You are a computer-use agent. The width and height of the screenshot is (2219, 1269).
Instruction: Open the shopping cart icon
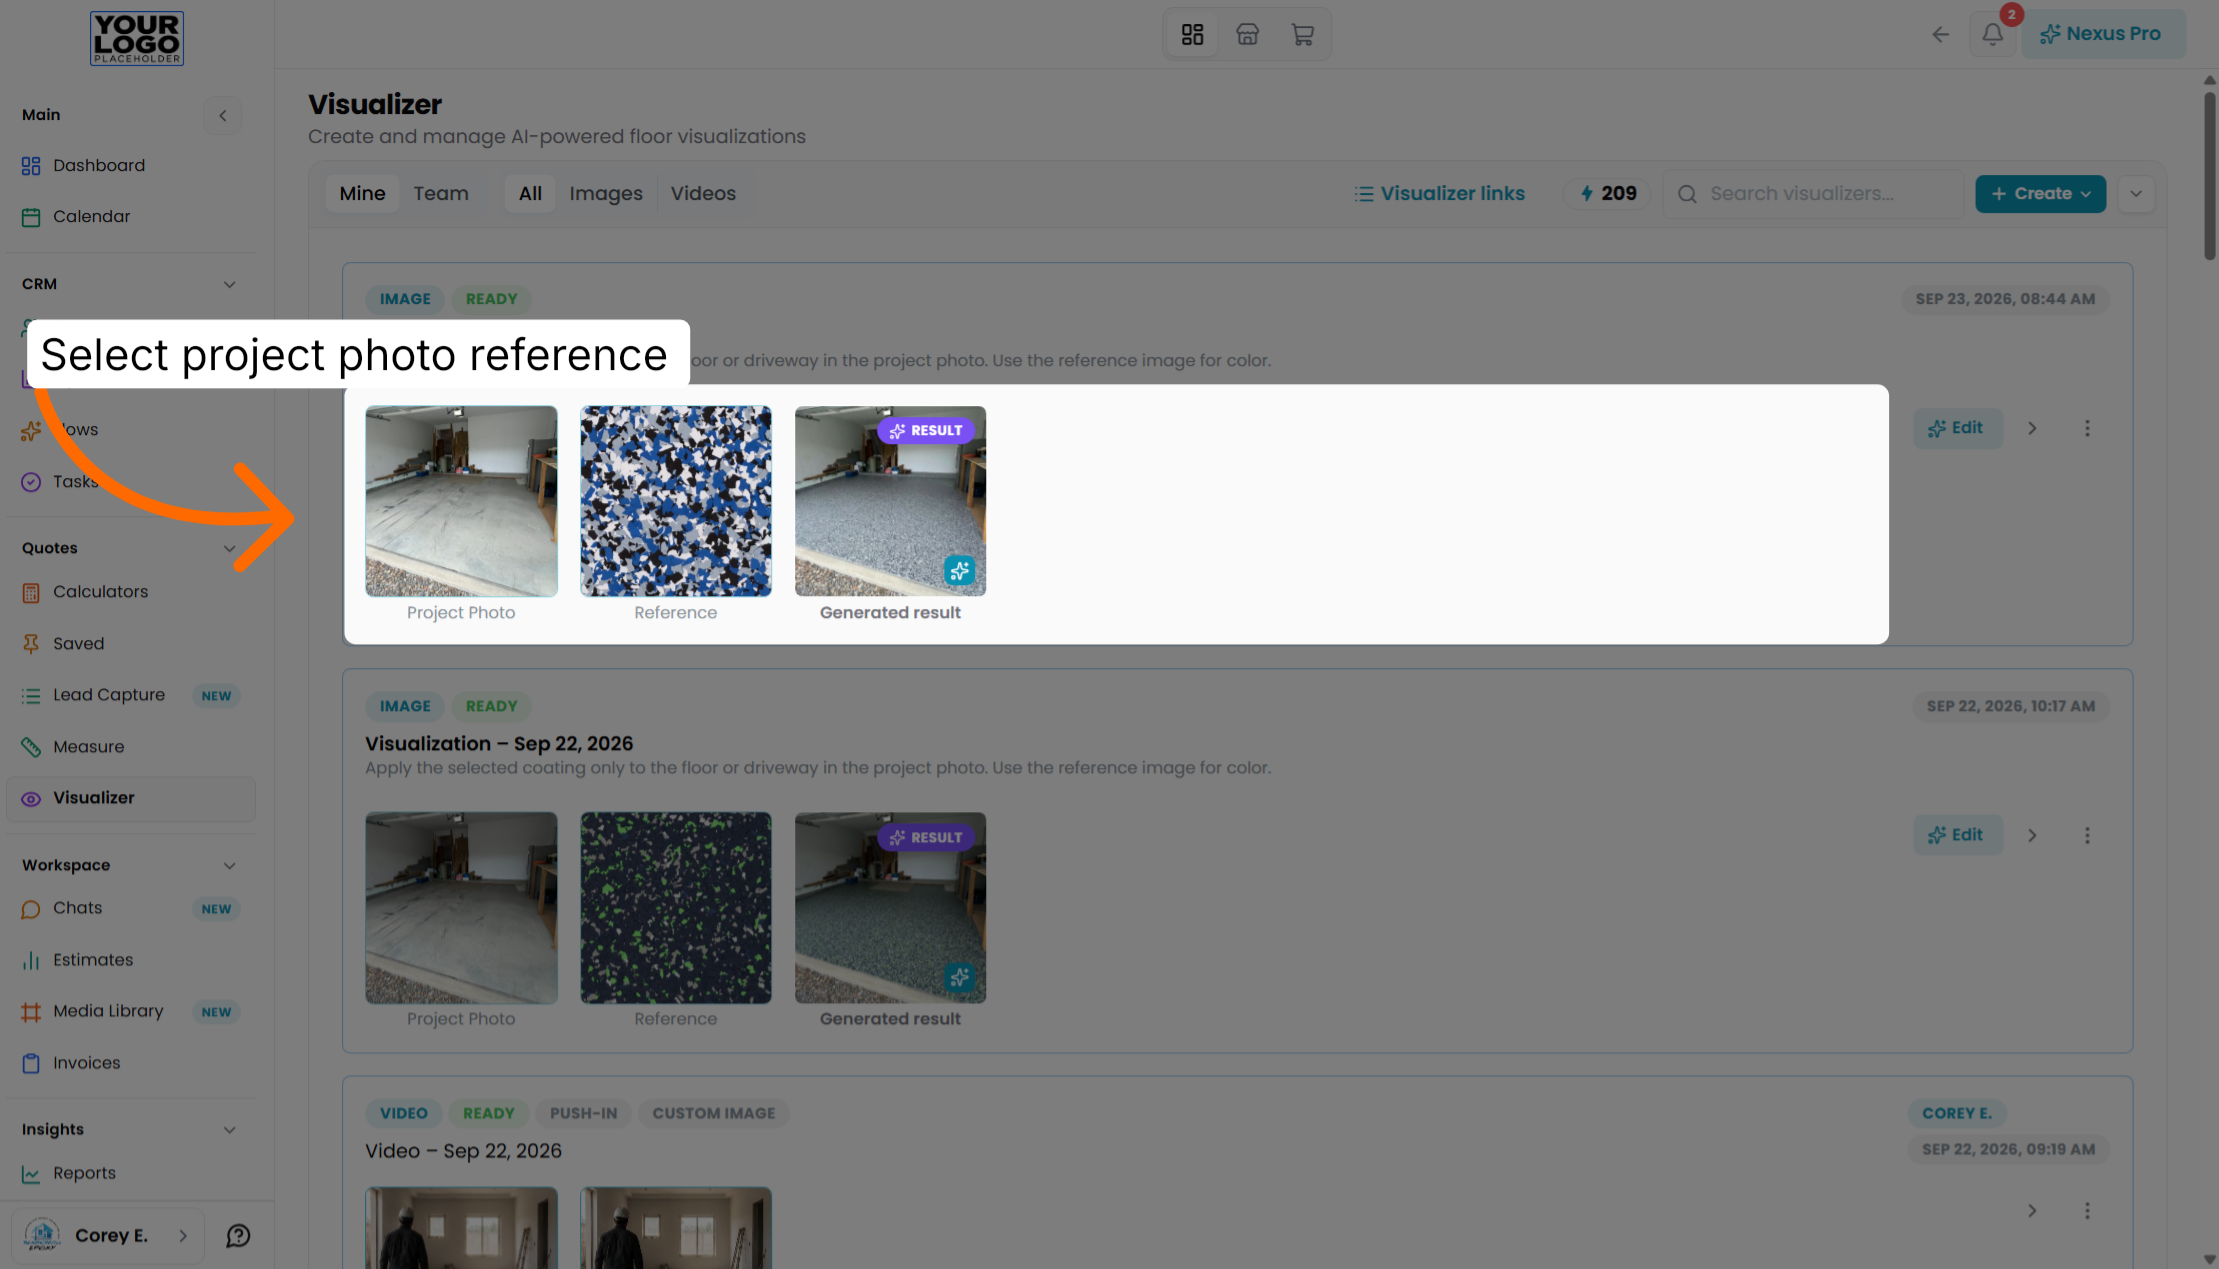tap(1302, 35)
